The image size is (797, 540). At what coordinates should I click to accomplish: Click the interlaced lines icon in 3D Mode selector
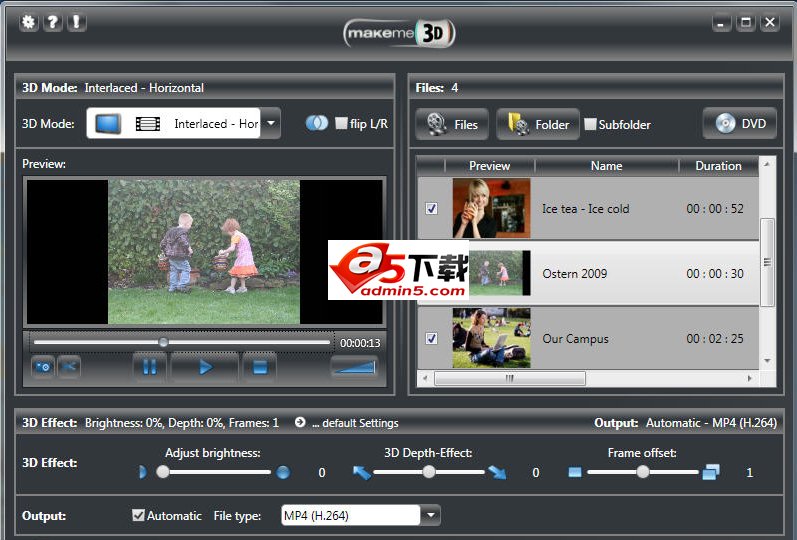(x=148, y=124)
